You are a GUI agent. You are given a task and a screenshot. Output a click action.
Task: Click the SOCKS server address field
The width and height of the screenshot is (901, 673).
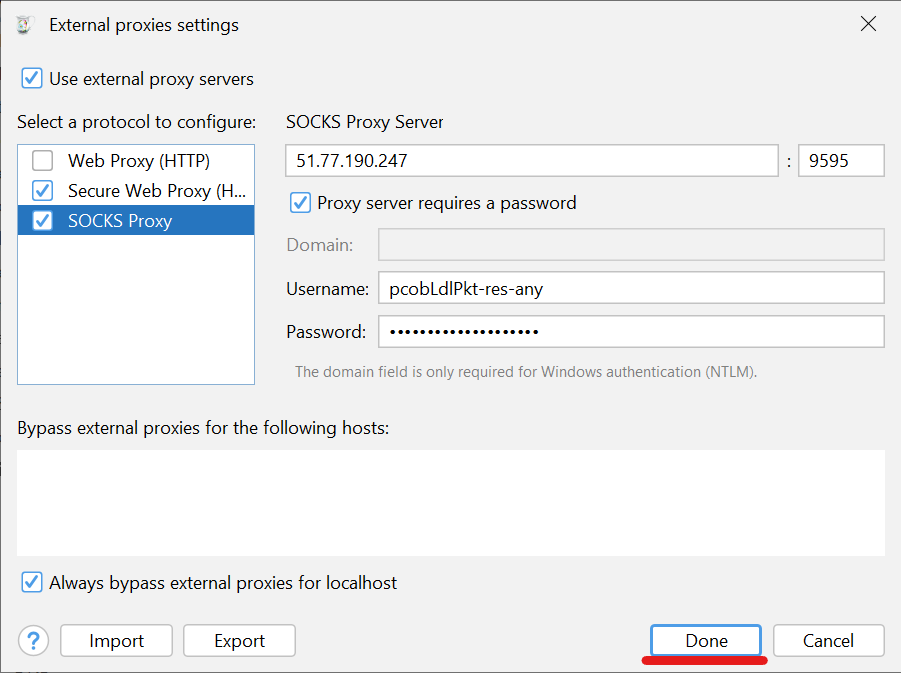(531, 160)
